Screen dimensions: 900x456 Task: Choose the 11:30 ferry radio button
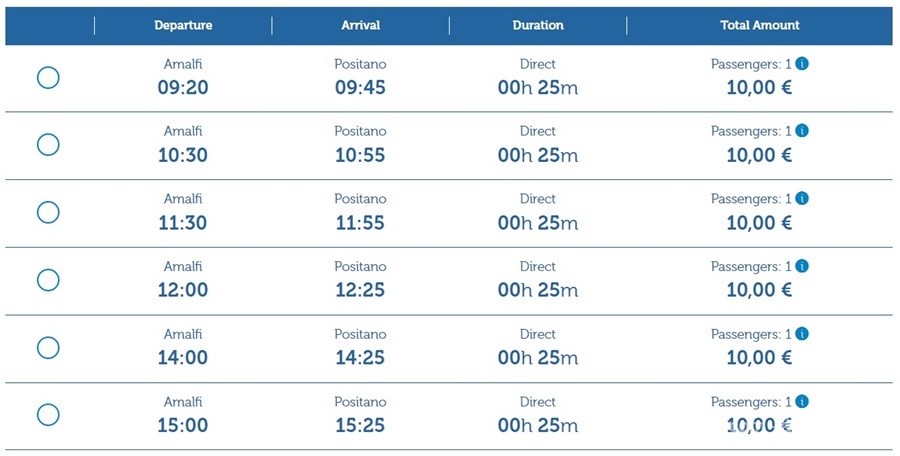pyautogui.click(x=48, y=212)
